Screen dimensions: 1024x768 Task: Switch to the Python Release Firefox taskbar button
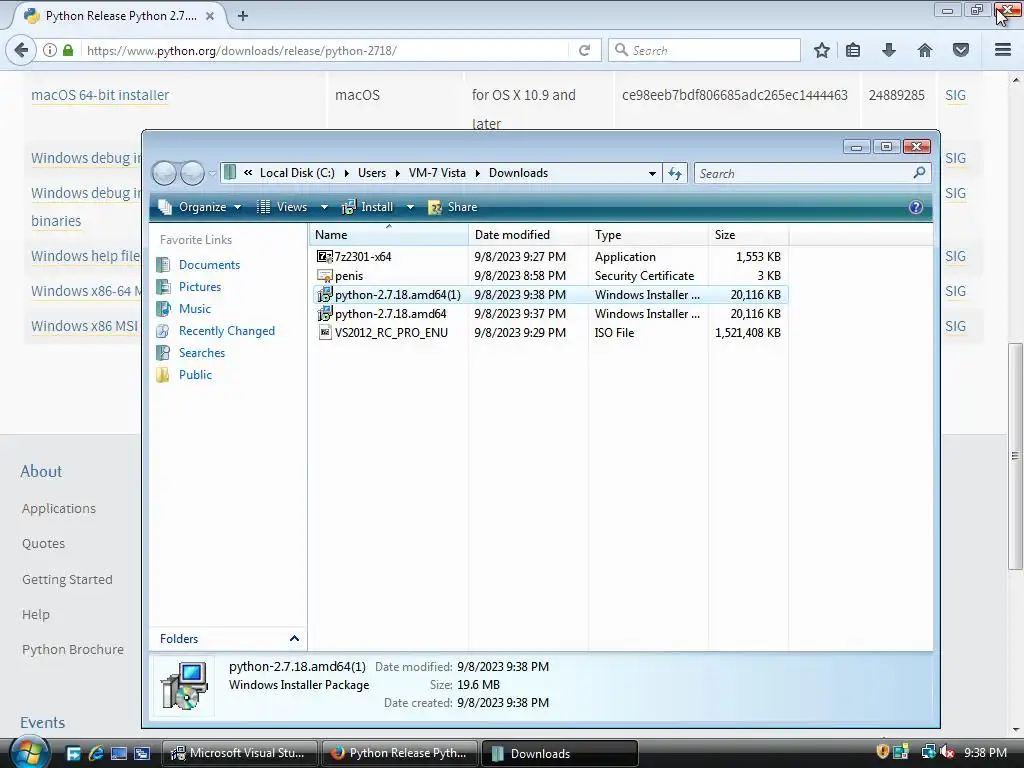pyautogui.click(x=399, y=753)
